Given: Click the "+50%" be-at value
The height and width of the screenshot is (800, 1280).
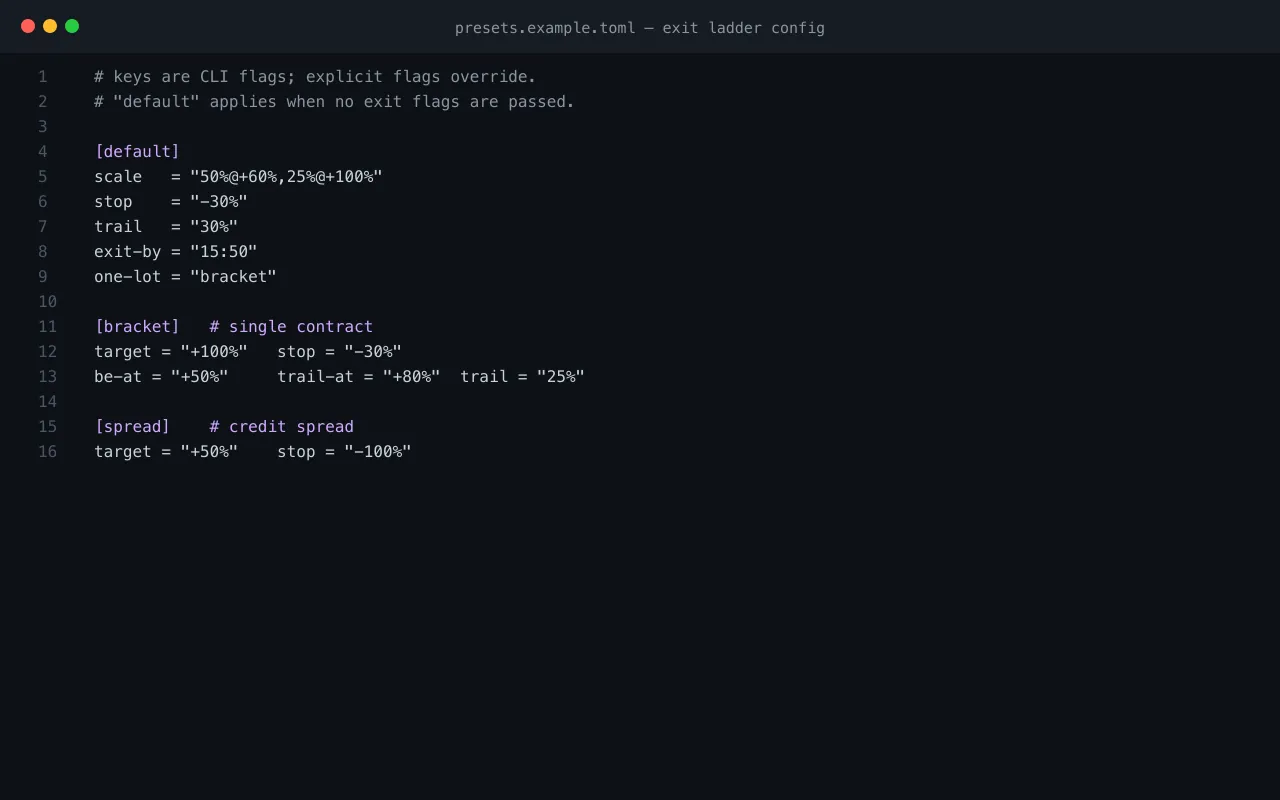Looking at the screenshot, I should 200,377.
